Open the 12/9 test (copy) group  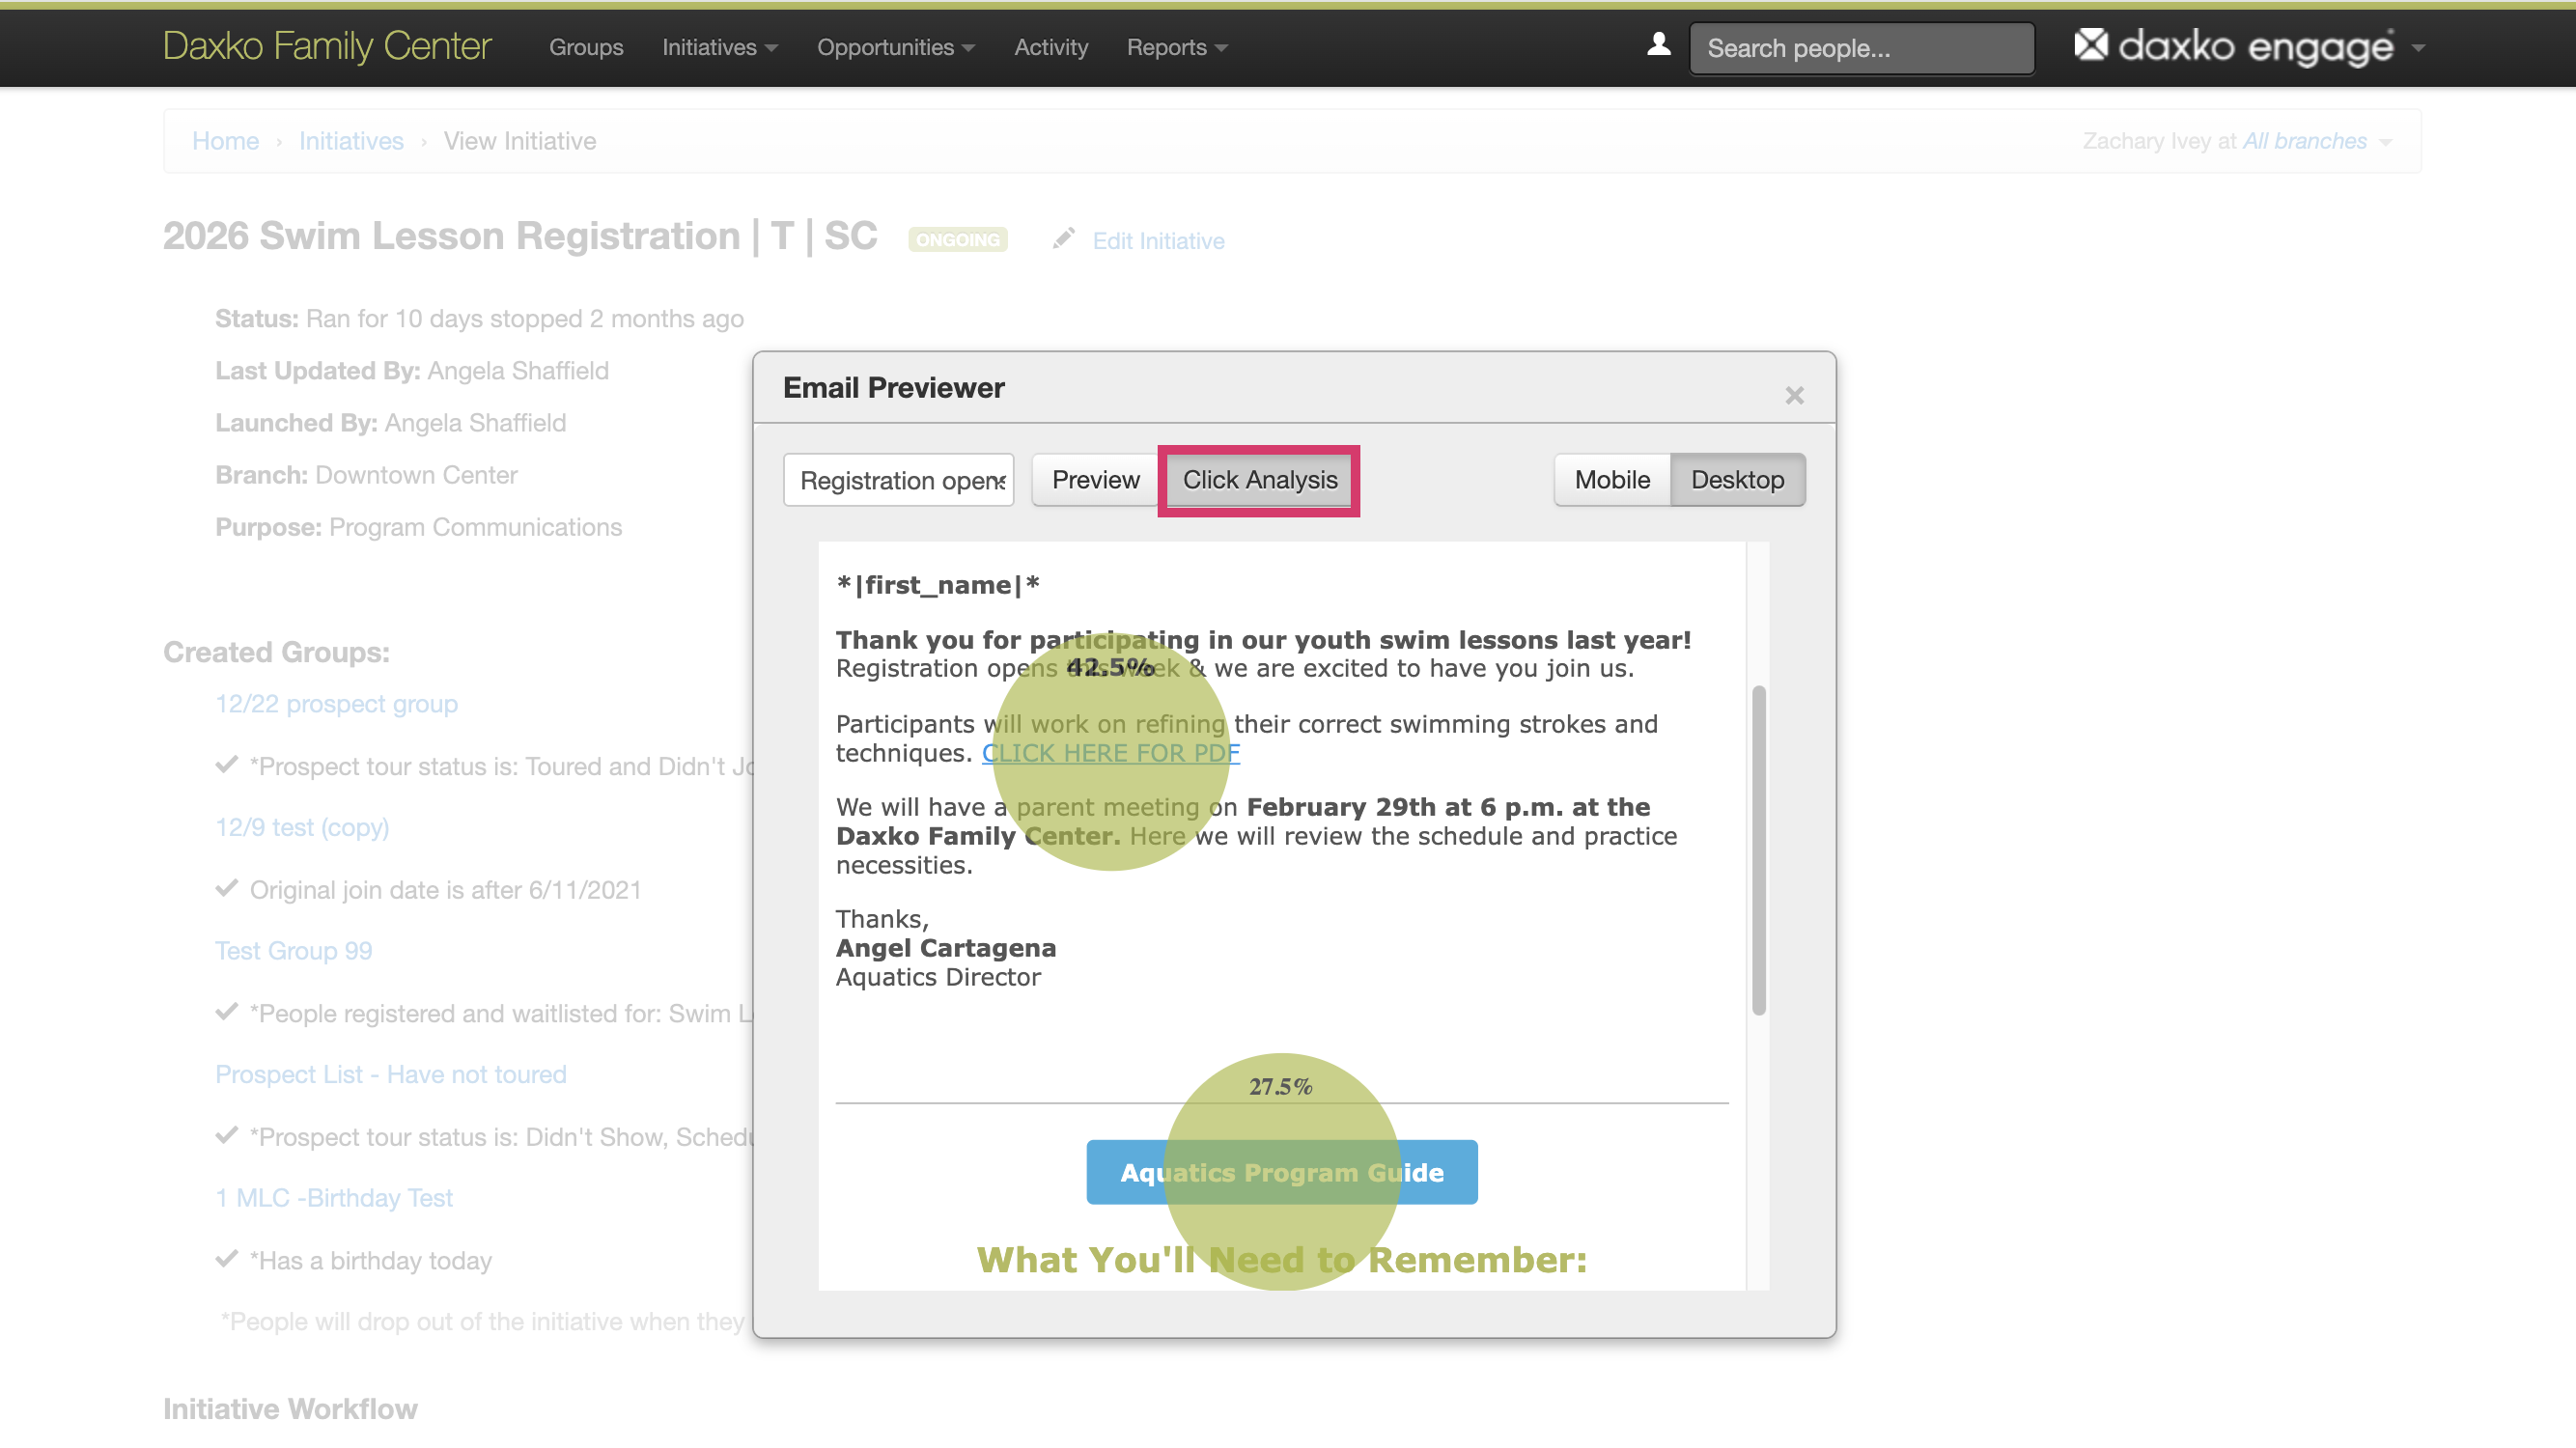302,827
